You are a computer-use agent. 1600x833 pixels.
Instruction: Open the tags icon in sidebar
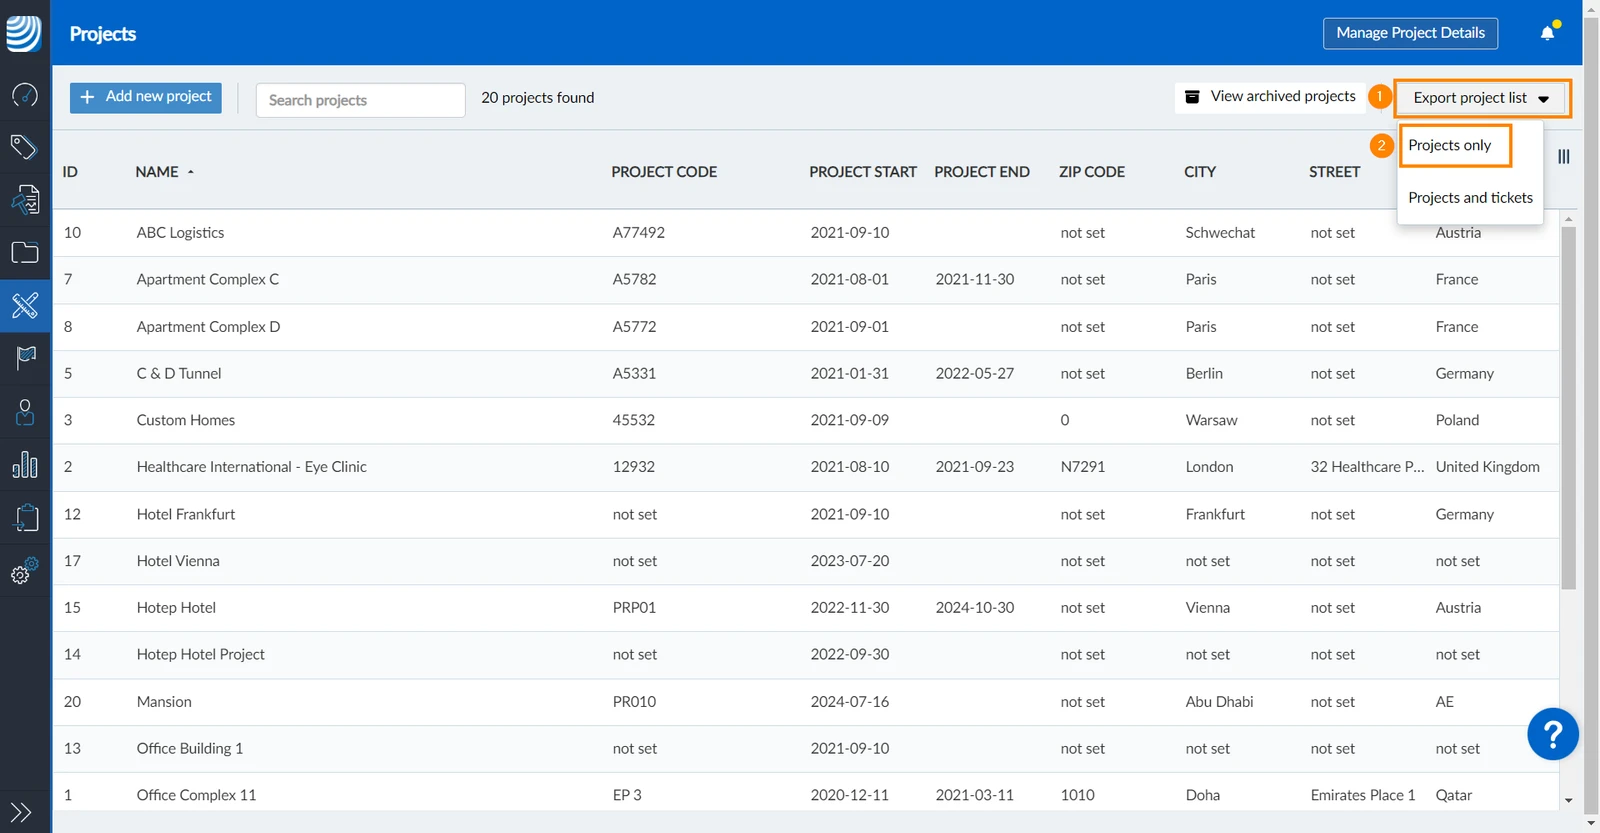25,147
